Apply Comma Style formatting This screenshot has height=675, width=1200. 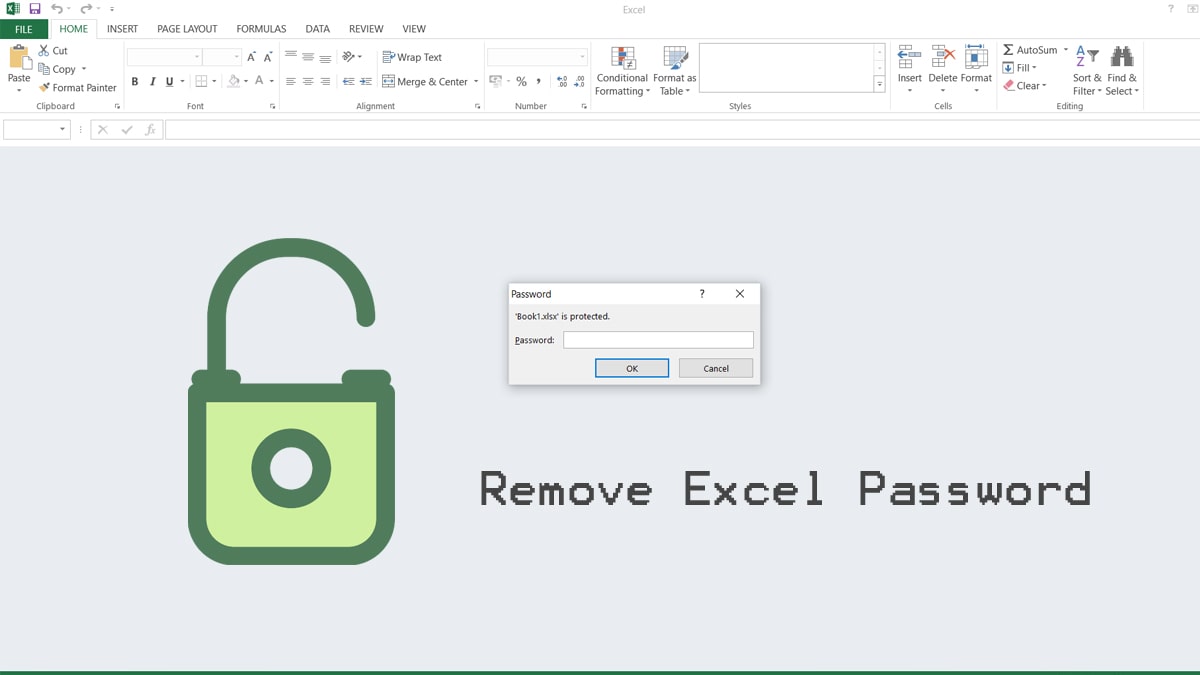539,81
